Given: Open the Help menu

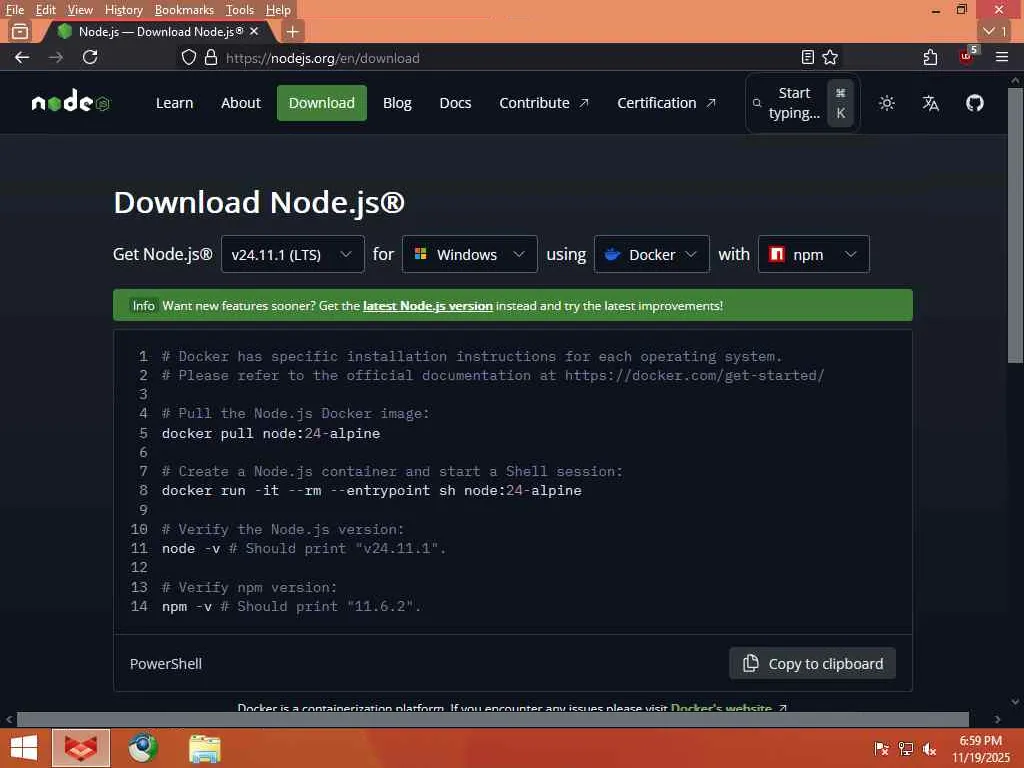Looking at the screenshot, I should click(278, 10).
